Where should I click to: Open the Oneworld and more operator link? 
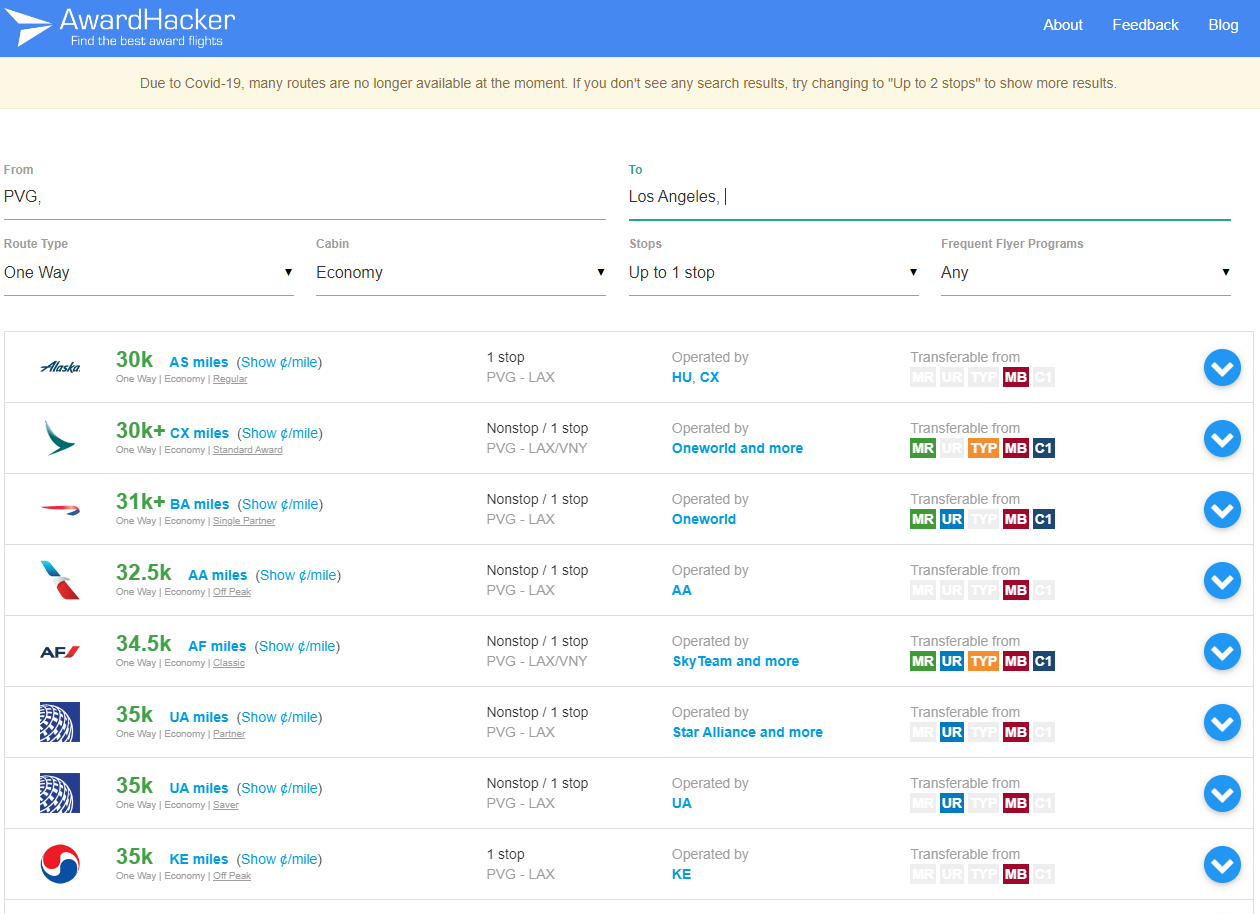(x=737, y=448)
